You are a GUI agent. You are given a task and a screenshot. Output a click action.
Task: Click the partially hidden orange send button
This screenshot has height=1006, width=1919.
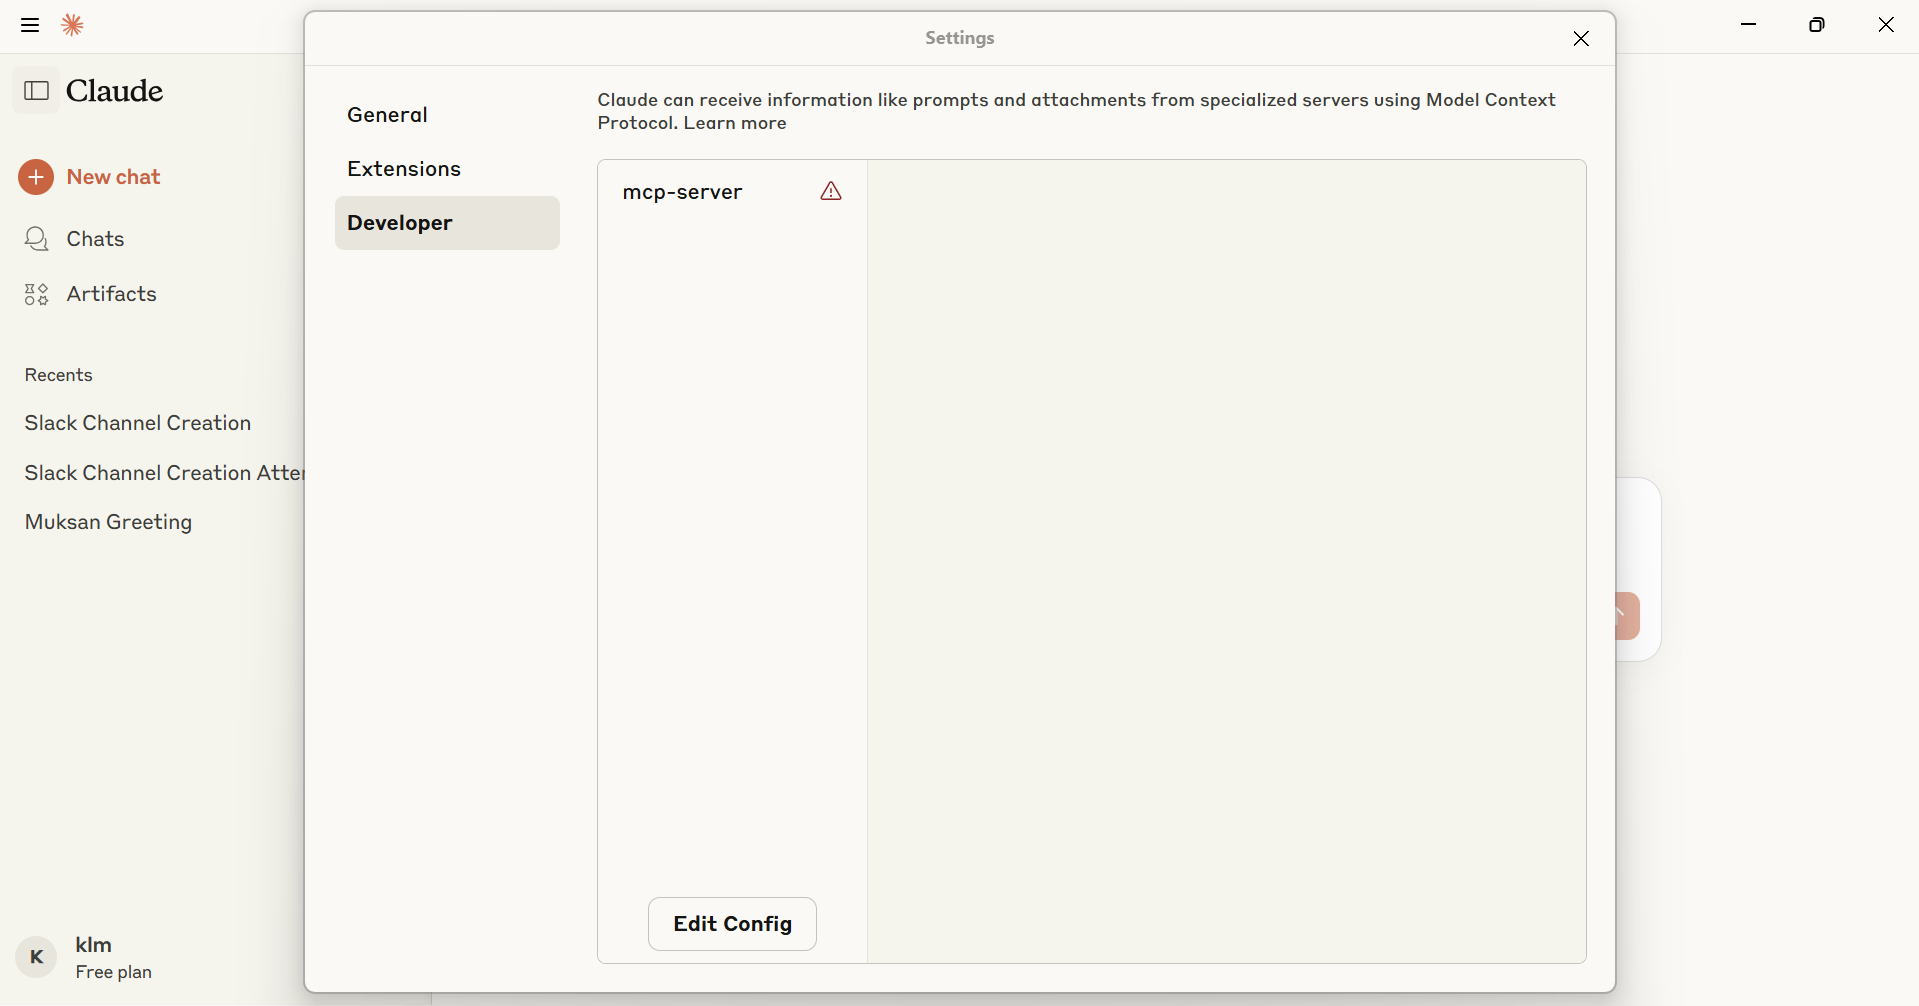tap(1628, 616)
